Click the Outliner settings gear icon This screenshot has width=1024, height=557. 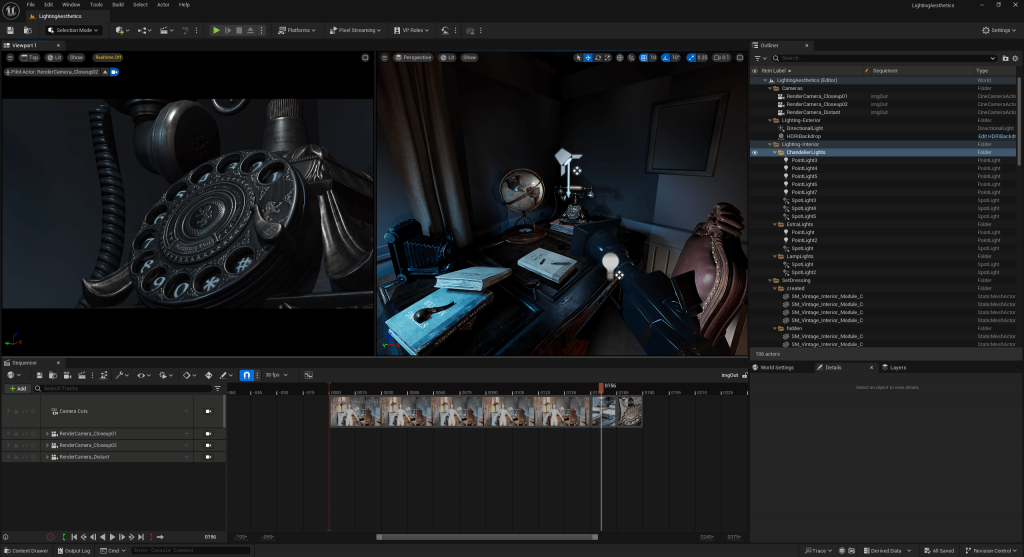(x=1013, y=58)
